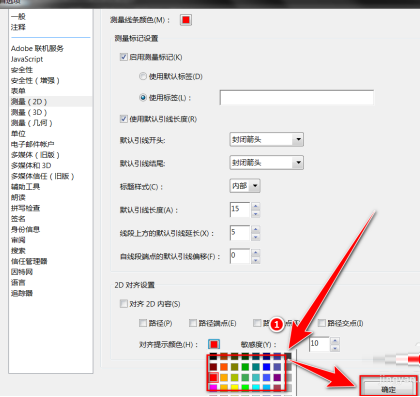Viewport: 420px width, 397px height.
Task: Check the 路径(P) option
Action: point(143,323)
